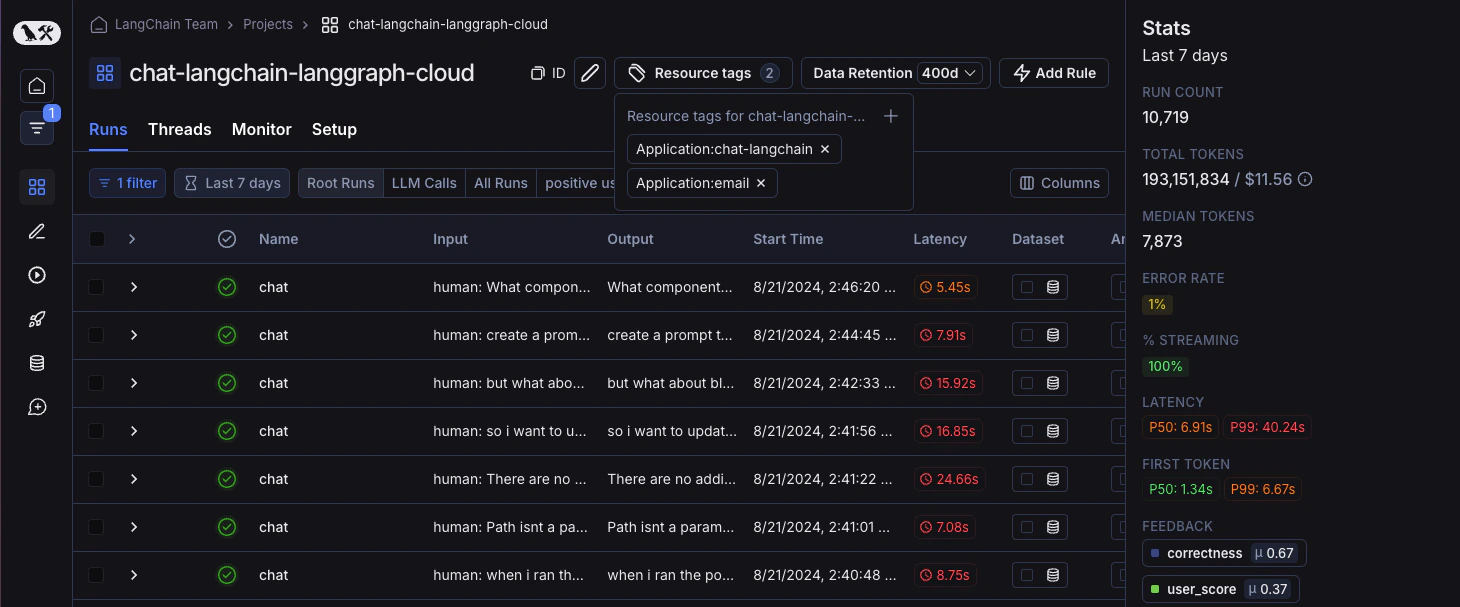Open the rocket deployments icon in sidebar

click(x=37, y=319)
